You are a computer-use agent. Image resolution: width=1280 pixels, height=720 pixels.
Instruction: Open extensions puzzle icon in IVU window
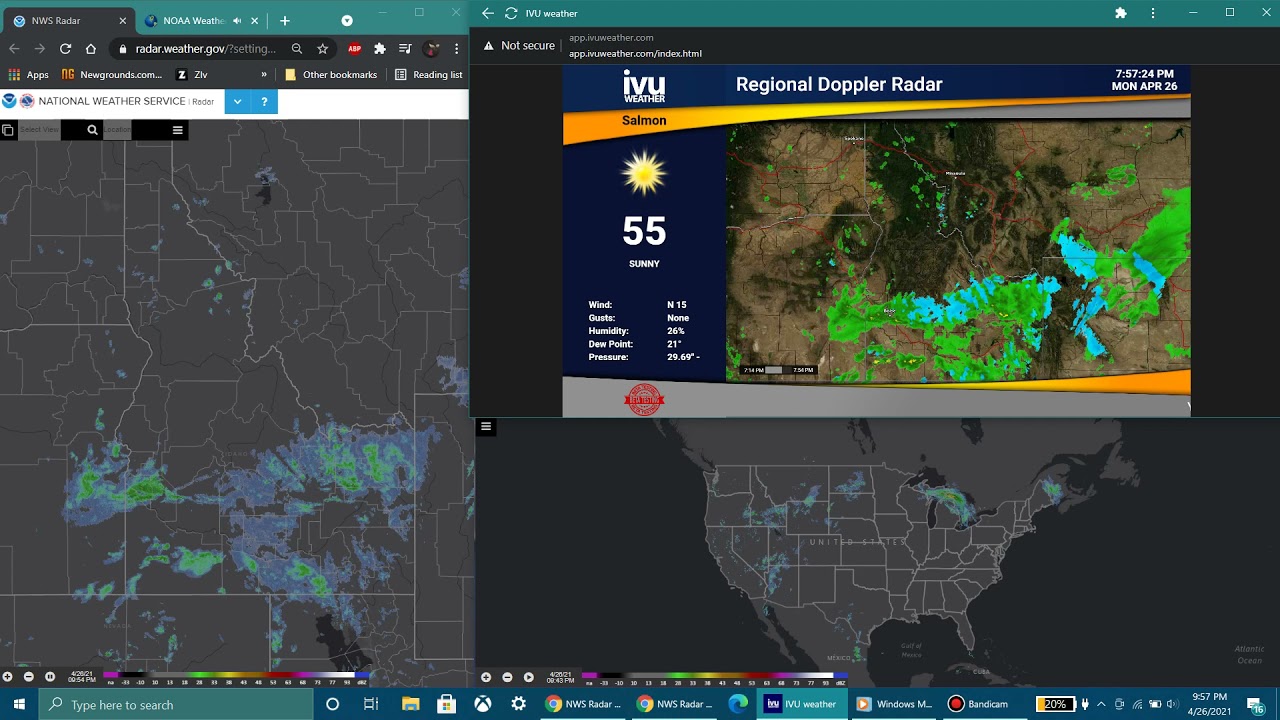pyautogui.click(x=1121, y=13)
